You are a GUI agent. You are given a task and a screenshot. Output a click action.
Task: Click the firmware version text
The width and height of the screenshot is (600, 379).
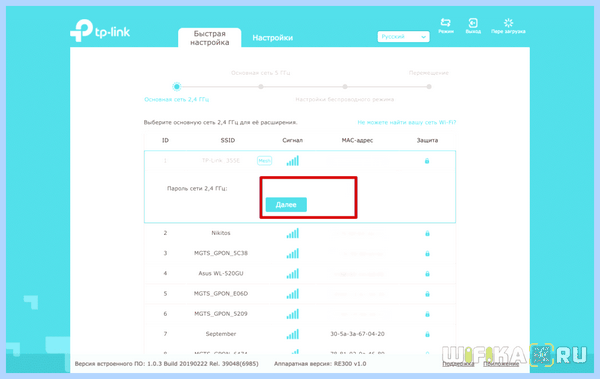[x=166, y=364]
